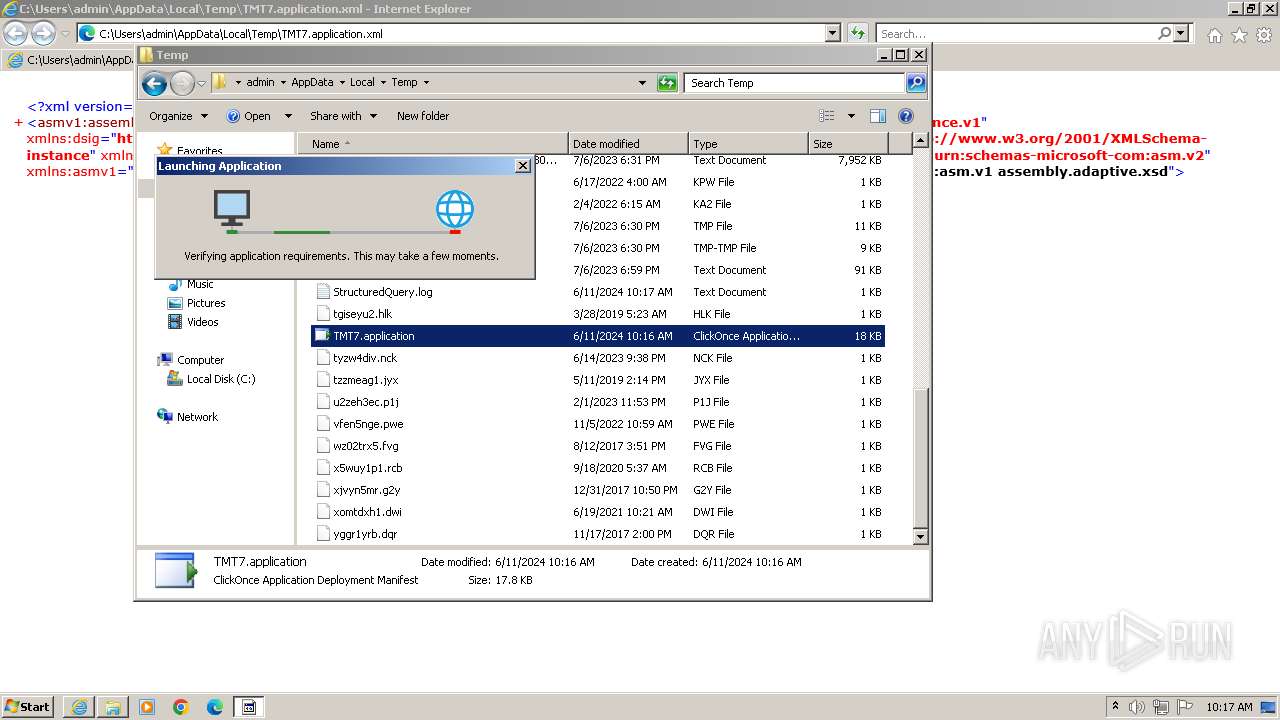The width and height of the screenshot is (1280, 720).
Task: Click Explorer forward navigation button
Action: pos(182,83)
